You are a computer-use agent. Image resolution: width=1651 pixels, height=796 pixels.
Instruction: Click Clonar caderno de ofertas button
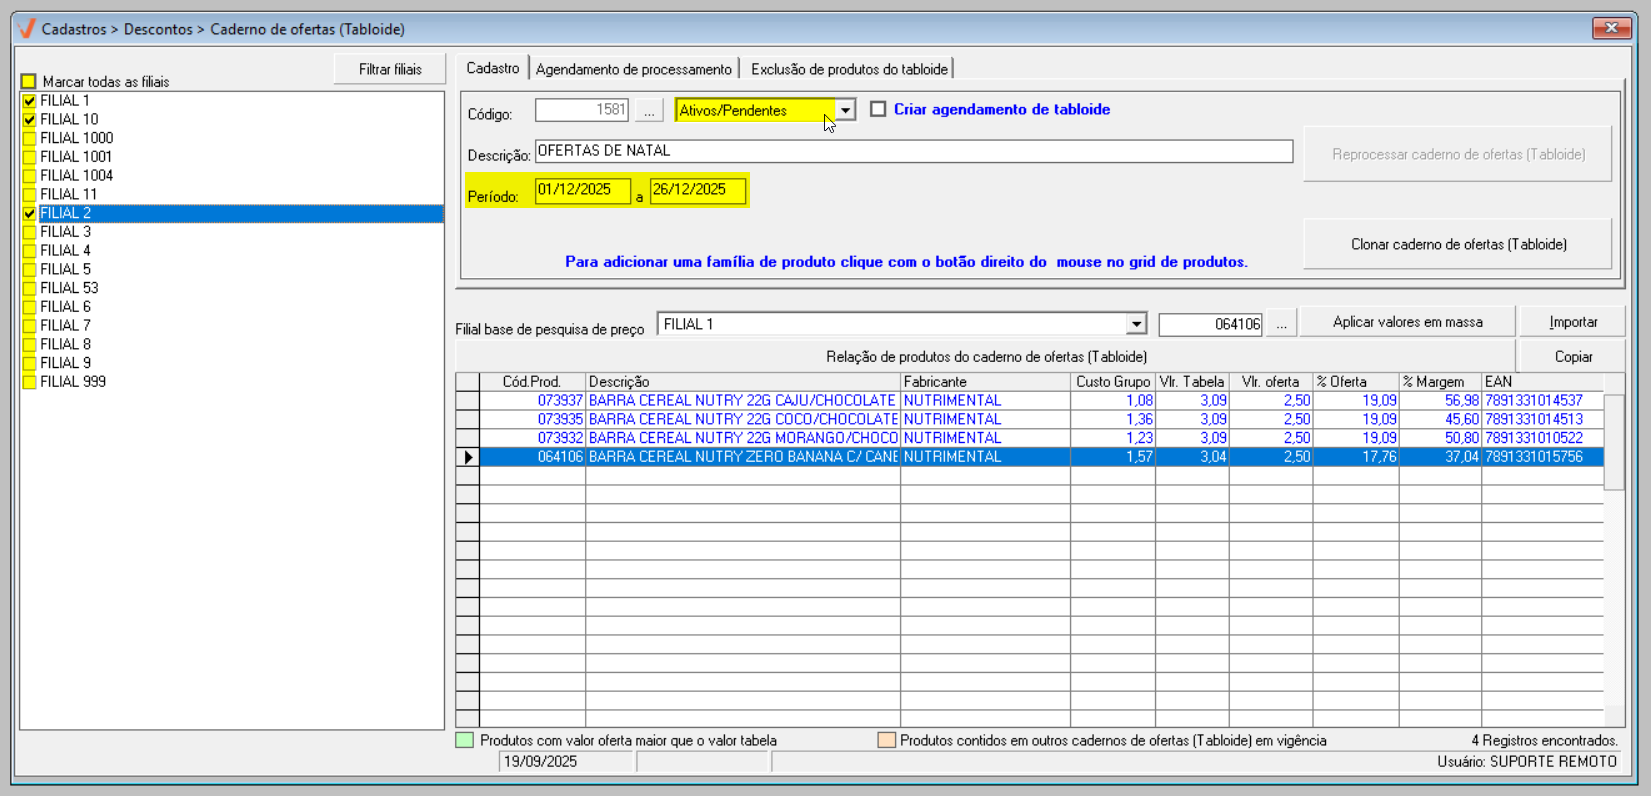coord(1458,244)
